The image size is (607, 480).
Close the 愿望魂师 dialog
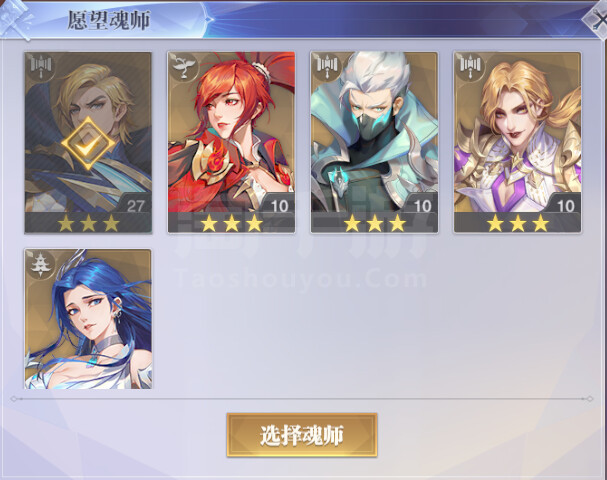pyautogui.click(x=597, y=19)
